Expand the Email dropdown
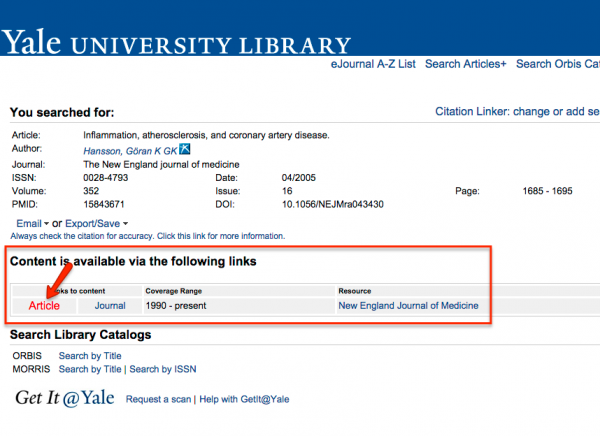 32,224
